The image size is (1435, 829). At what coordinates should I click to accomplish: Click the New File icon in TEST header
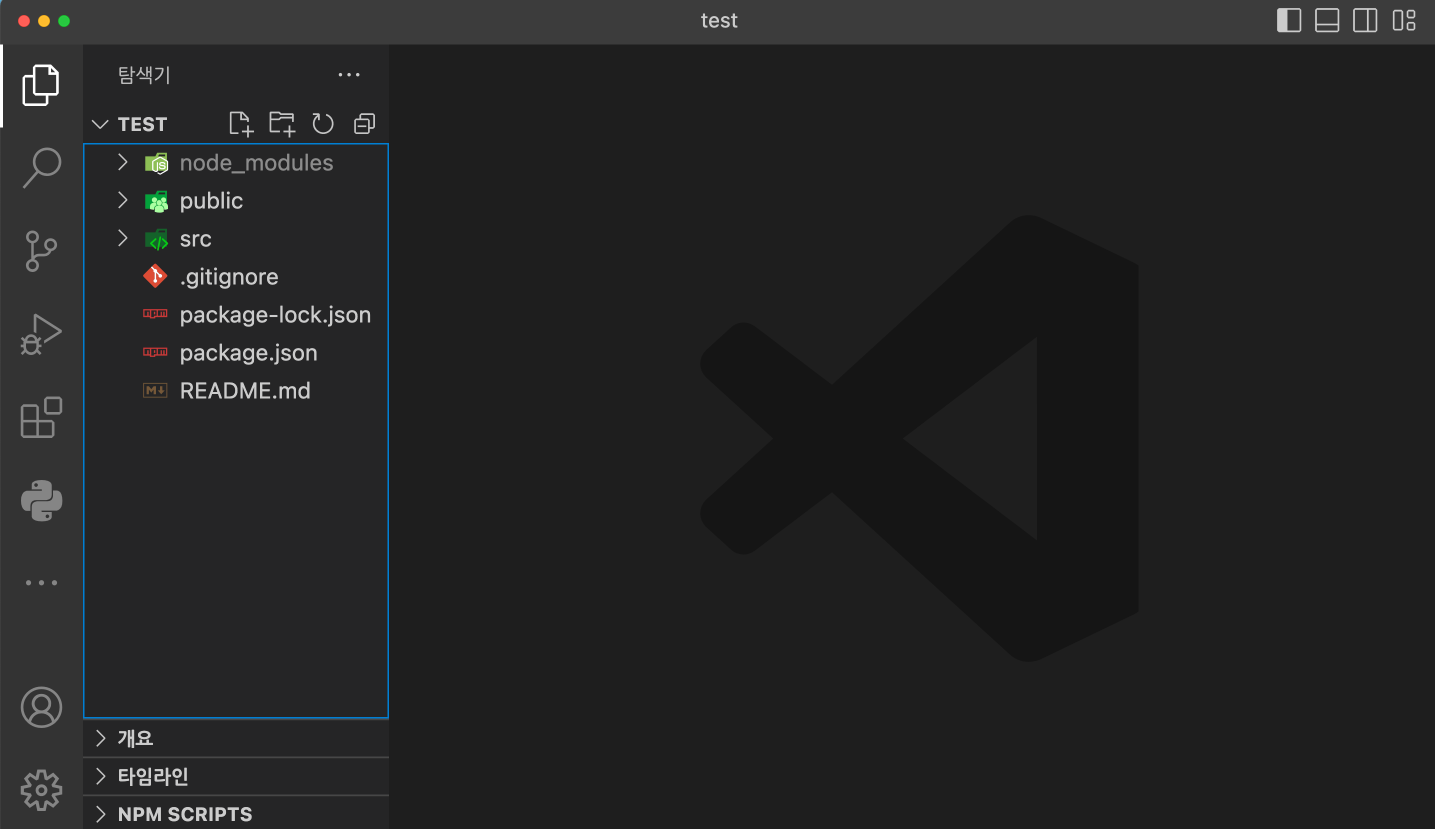point(241,124)
